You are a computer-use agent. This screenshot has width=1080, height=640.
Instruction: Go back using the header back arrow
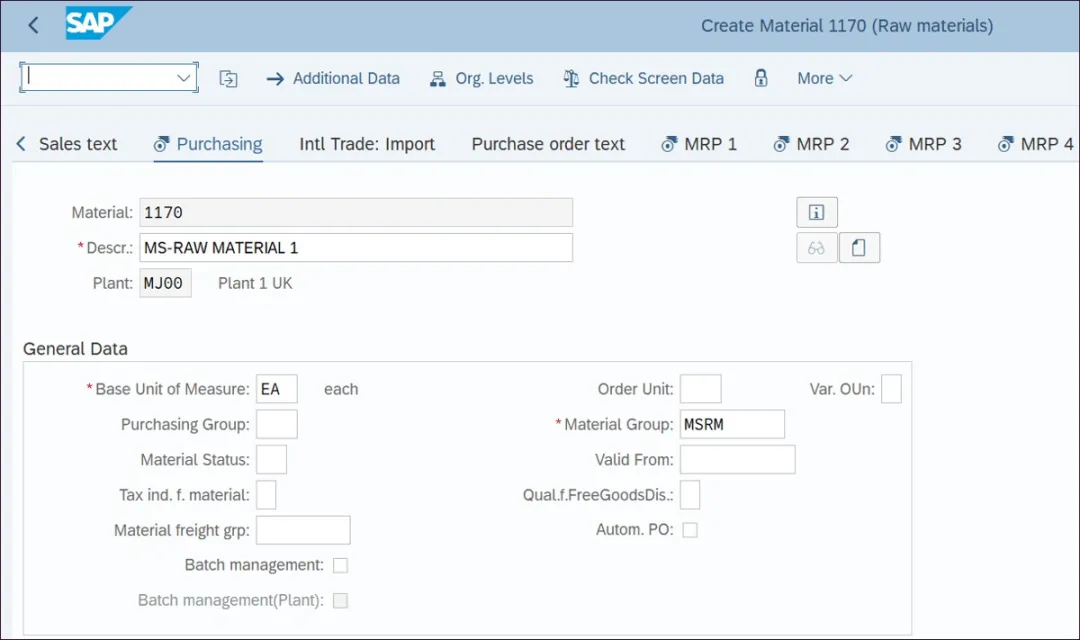coord(33,26)
